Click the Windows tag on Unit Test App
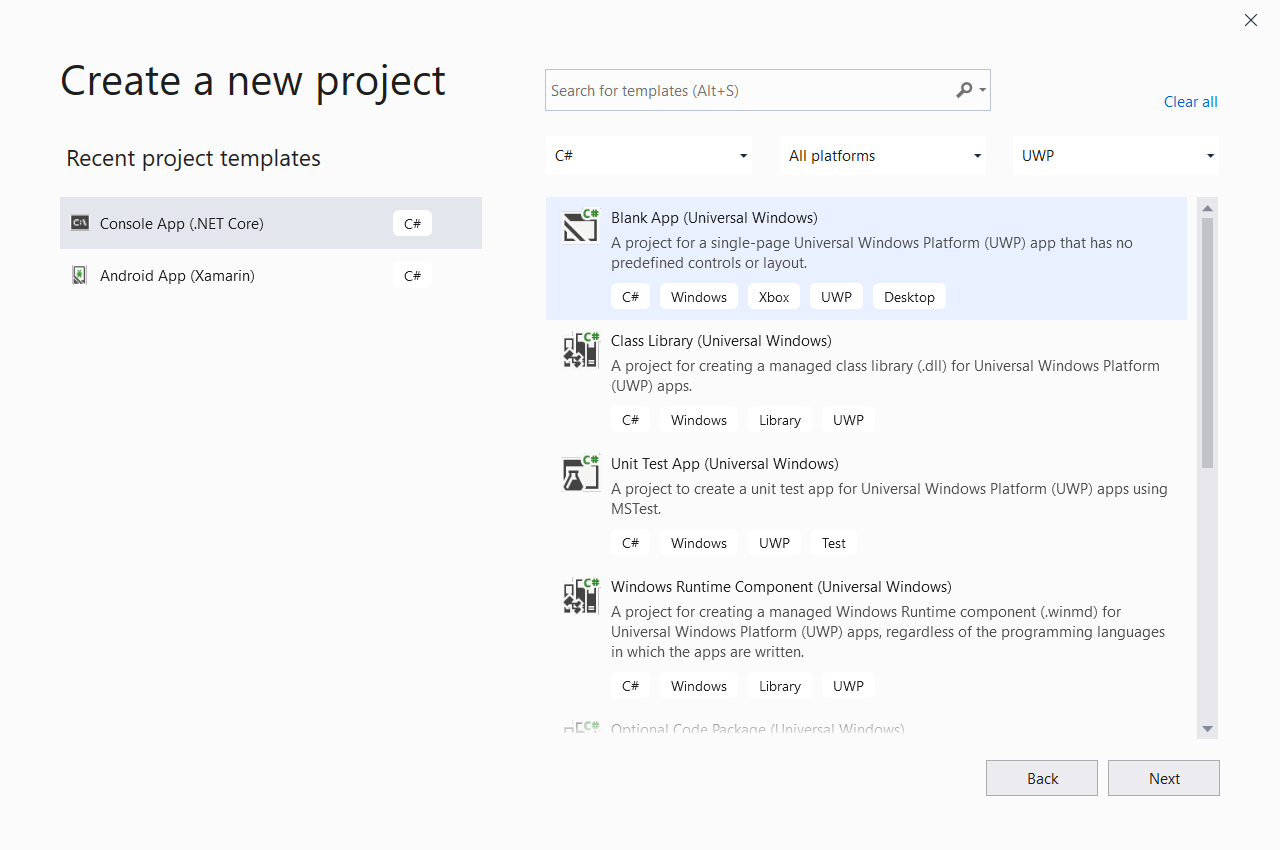 [699, 543]
